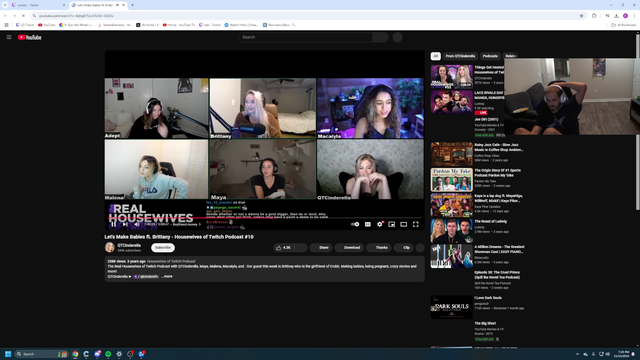Open QTCinderella channel avatar
The width and height of the screenshot is (640, 360).
click(x=110, y=247)
